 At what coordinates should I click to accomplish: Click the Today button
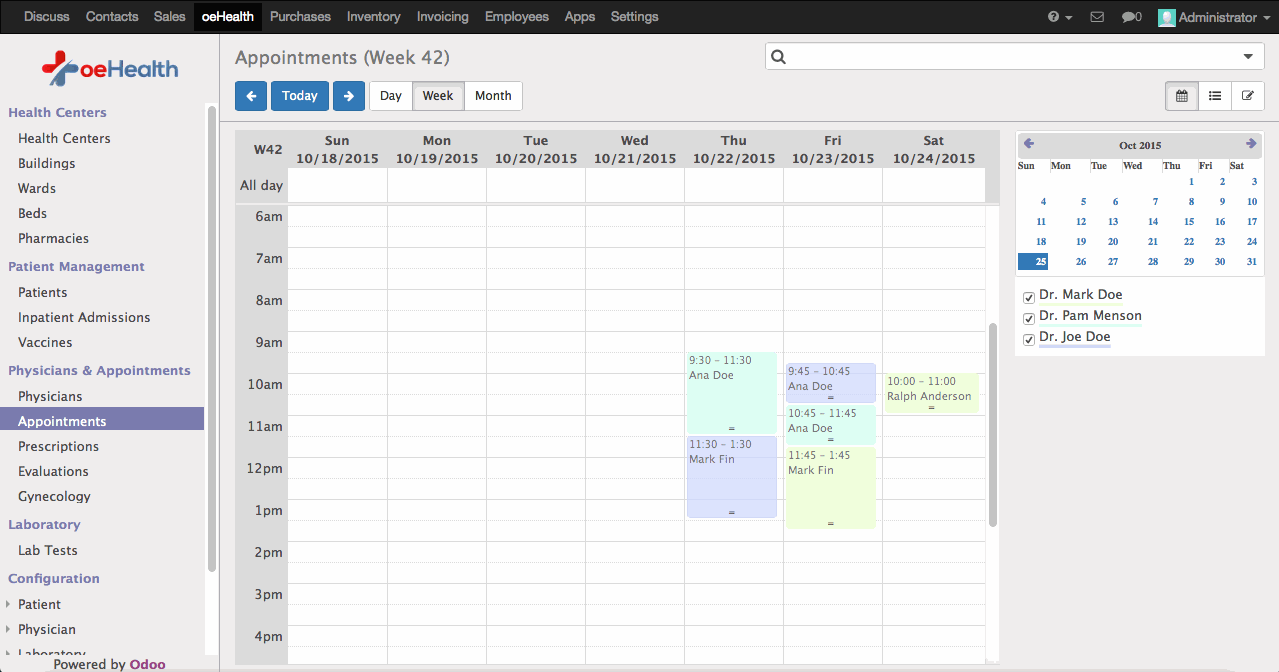(299, 96)
